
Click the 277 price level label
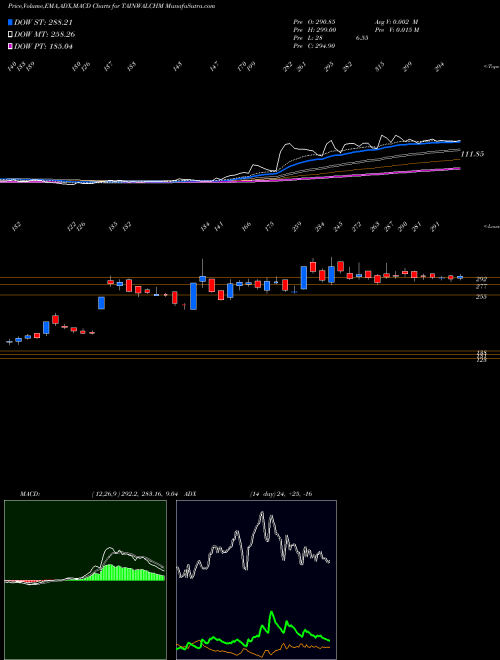[x=481, y=287]
